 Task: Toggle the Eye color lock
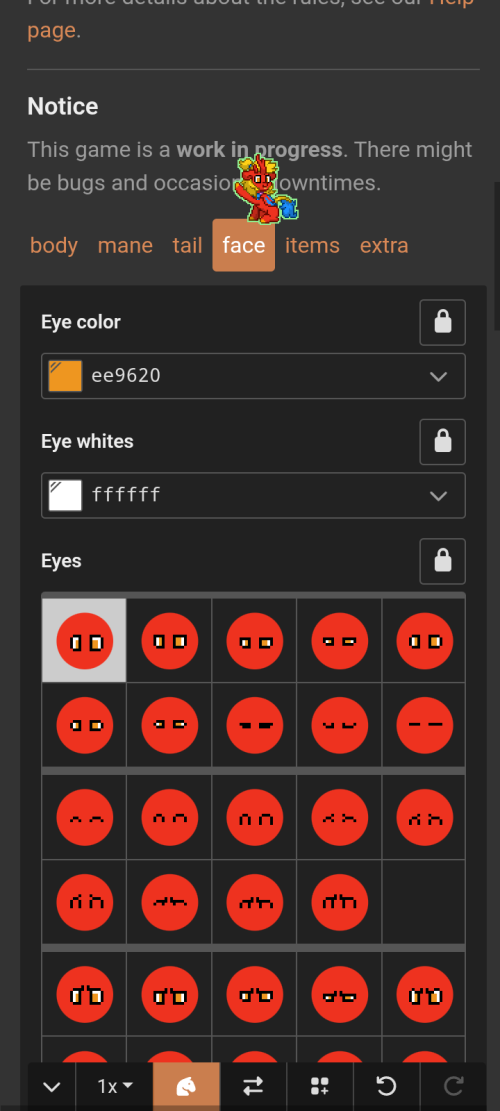click(x=443, y=322)
